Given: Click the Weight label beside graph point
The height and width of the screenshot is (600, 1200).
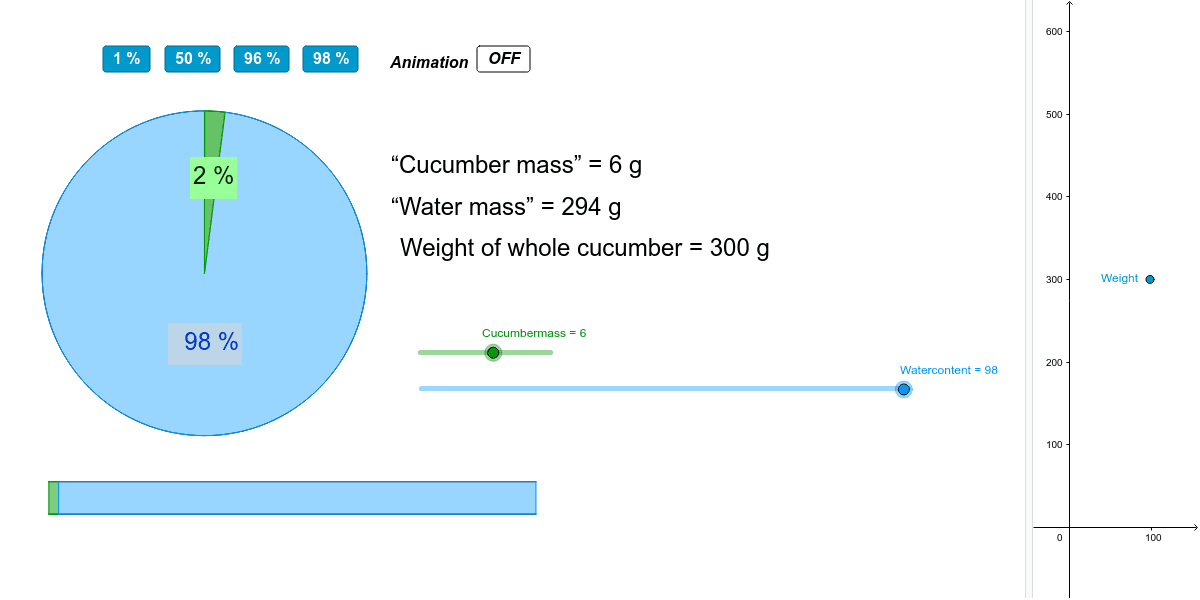Looking at the screenshot, I should click(1119, 278).
